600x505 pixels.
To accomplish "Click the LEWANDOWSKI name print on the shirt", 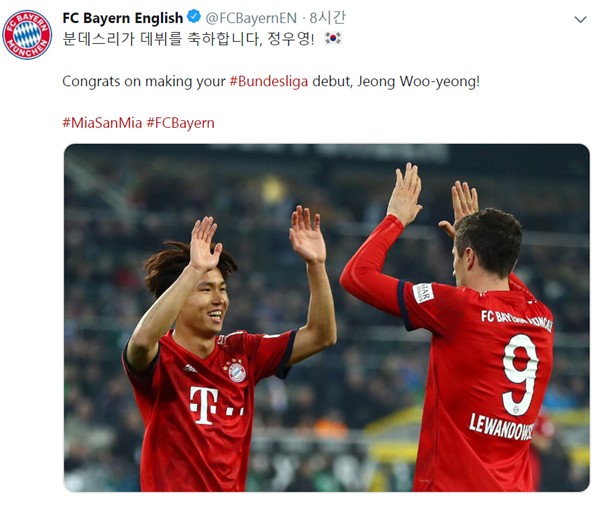I will tap(501, 427).
